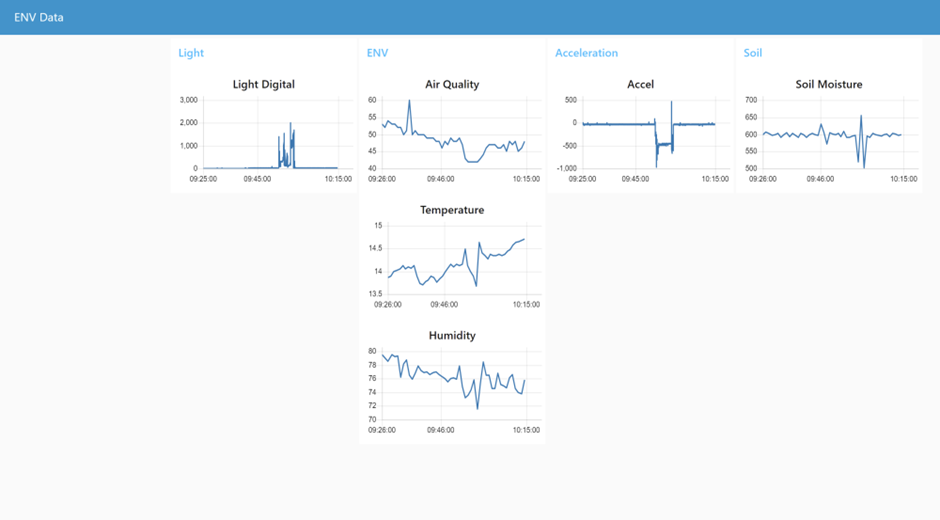This screenshot has height=520, width=940.
Task: Click the 3,000 y-axis label on Light Digital
Action: (x=188, y=100)
